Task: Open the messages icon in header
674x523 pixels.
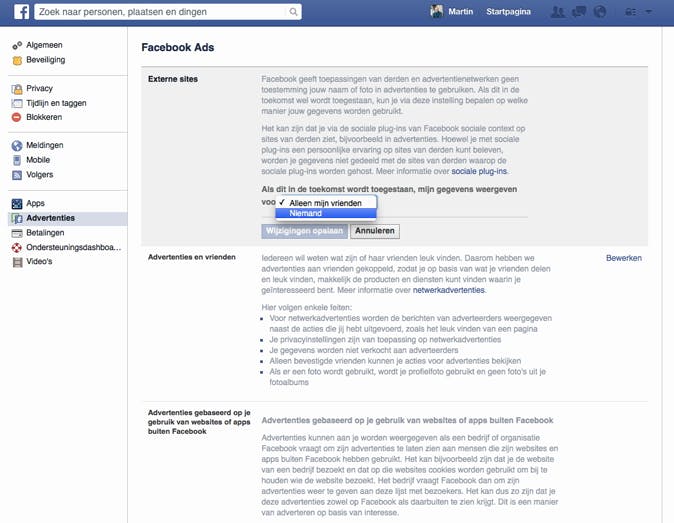Action: pos(579,12)
